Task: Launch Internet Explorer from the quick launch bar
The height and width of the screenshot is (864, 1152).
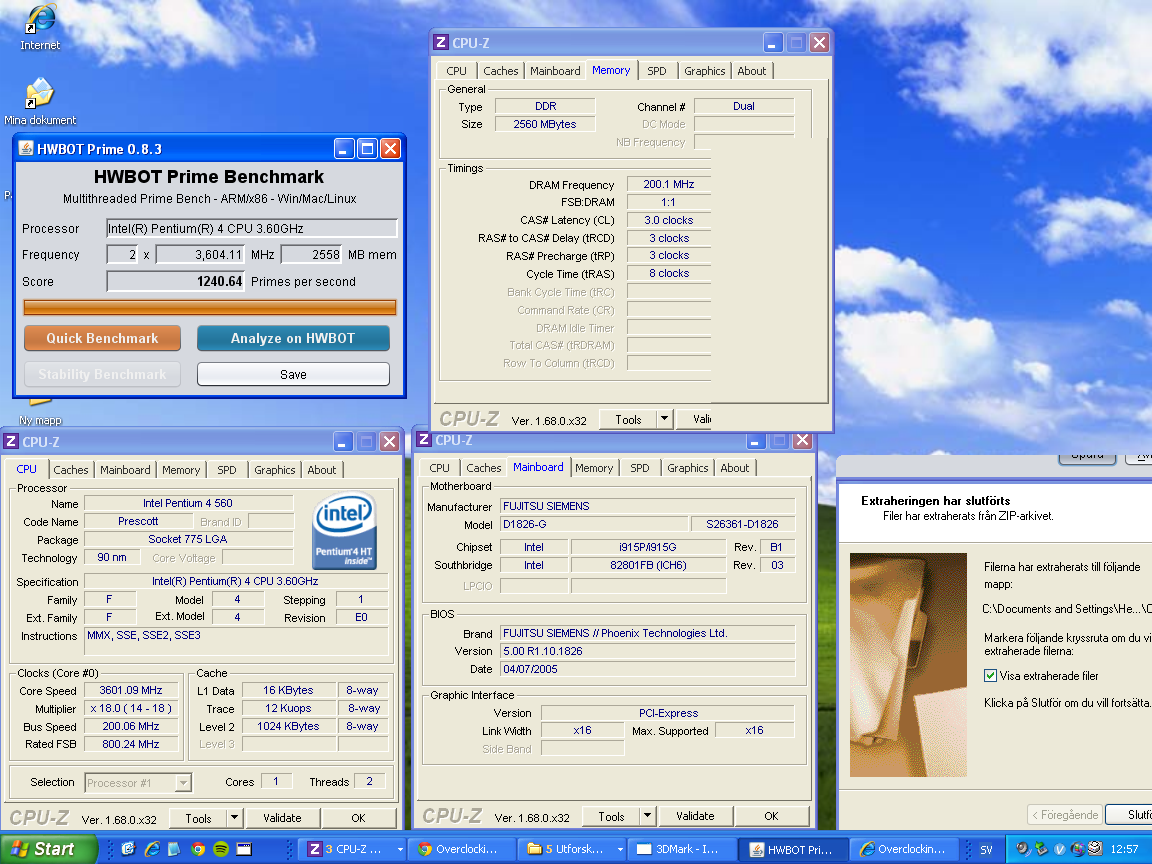Action: tap(153, 849)
